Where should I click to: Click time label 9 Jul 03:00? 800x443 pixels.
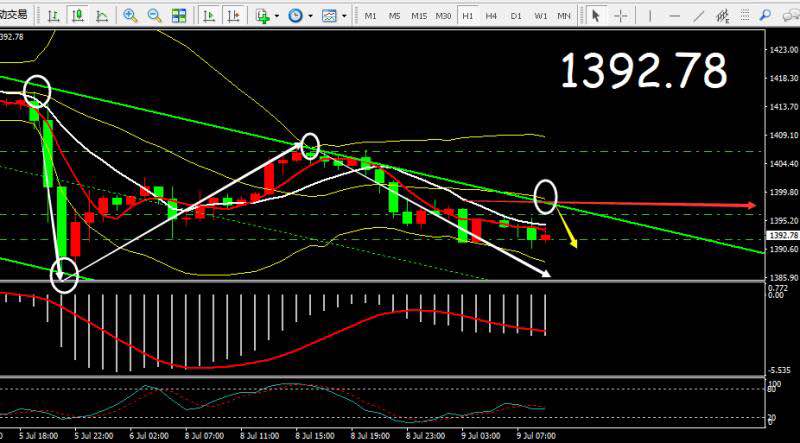click(x=481, y=436)
